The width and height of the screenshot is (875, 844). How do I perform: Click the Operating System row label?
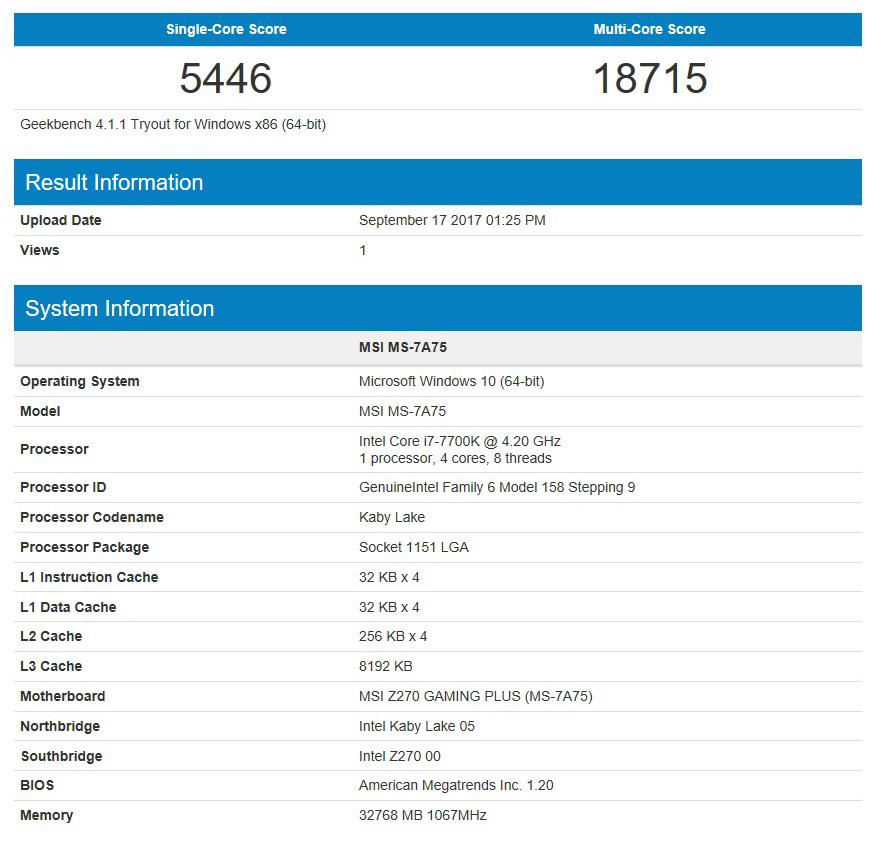click(80, 381)
